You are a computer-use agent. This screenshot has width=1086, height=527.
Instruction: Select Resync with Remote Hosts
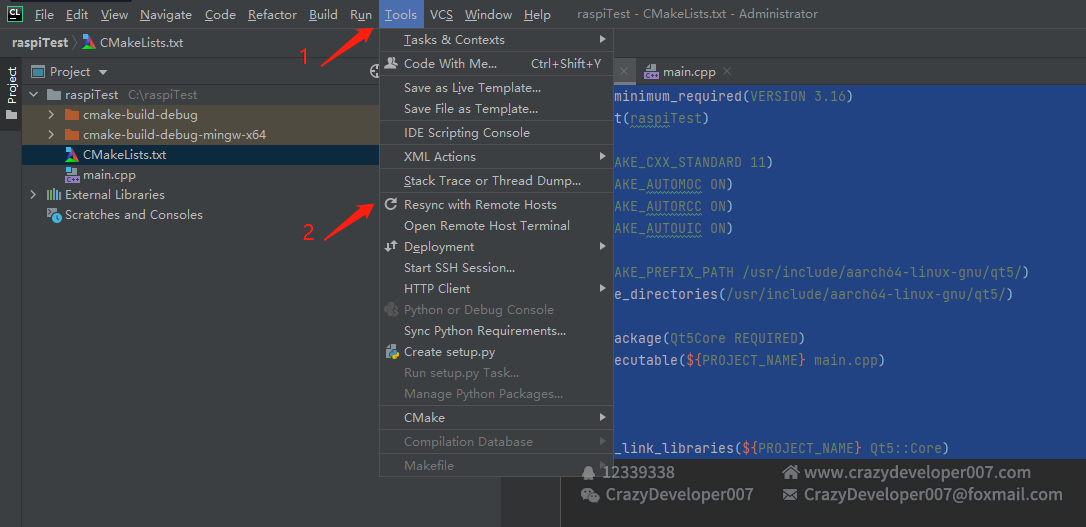[x=497, y=205]
